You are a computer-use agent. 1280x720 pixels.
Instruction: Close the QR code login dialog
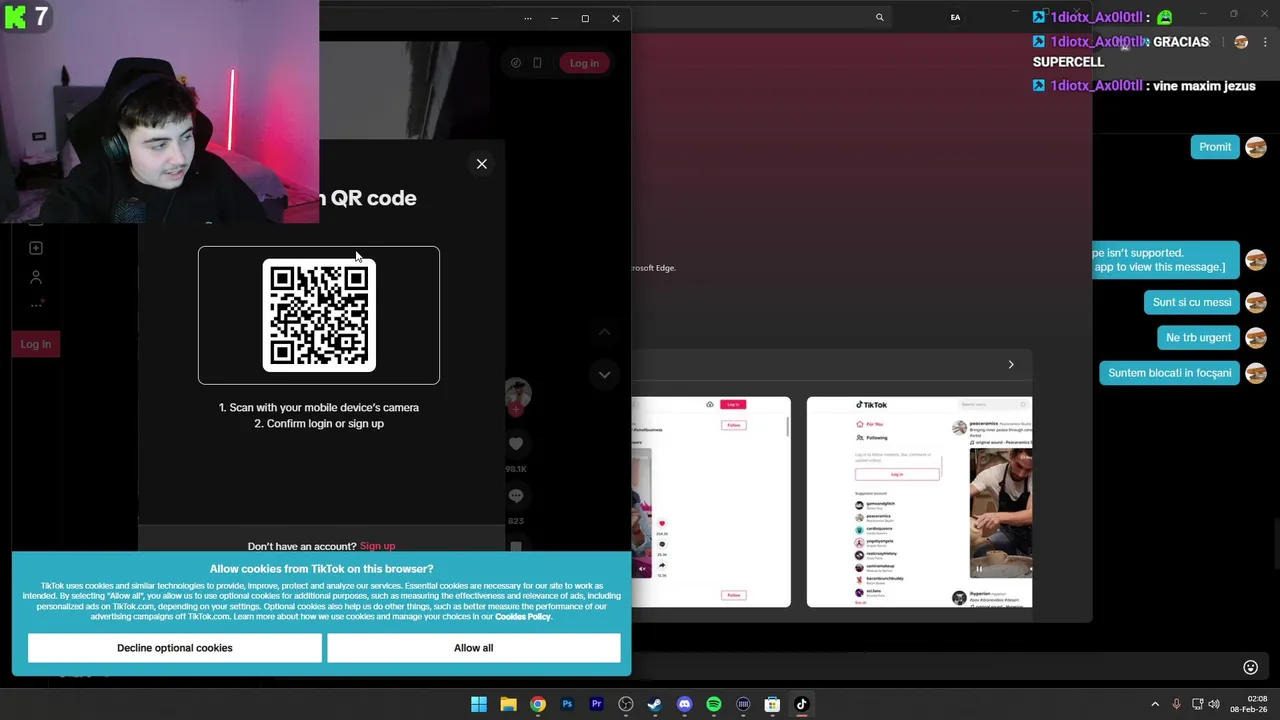coord(481,164)
